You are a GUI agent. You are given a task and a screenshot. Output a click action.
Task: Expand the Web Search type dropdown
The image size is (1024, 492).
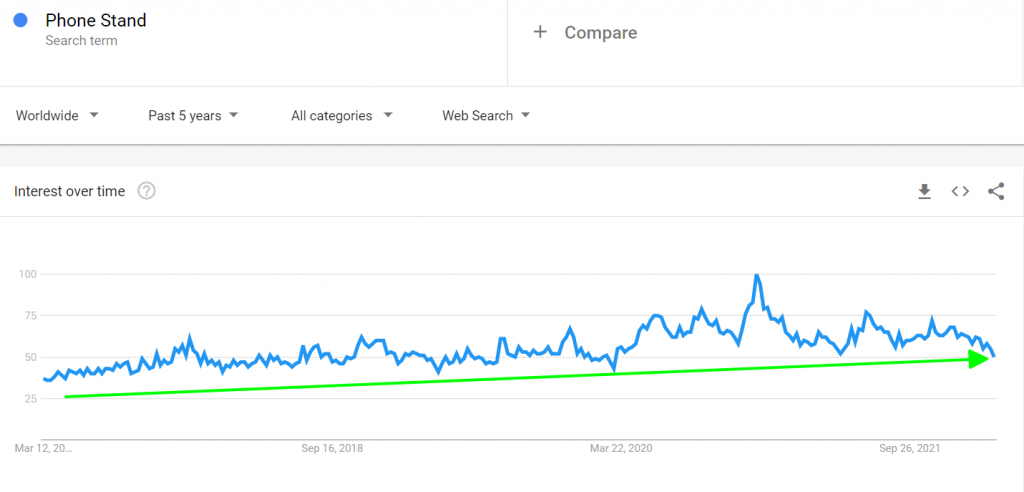(486, 116)
